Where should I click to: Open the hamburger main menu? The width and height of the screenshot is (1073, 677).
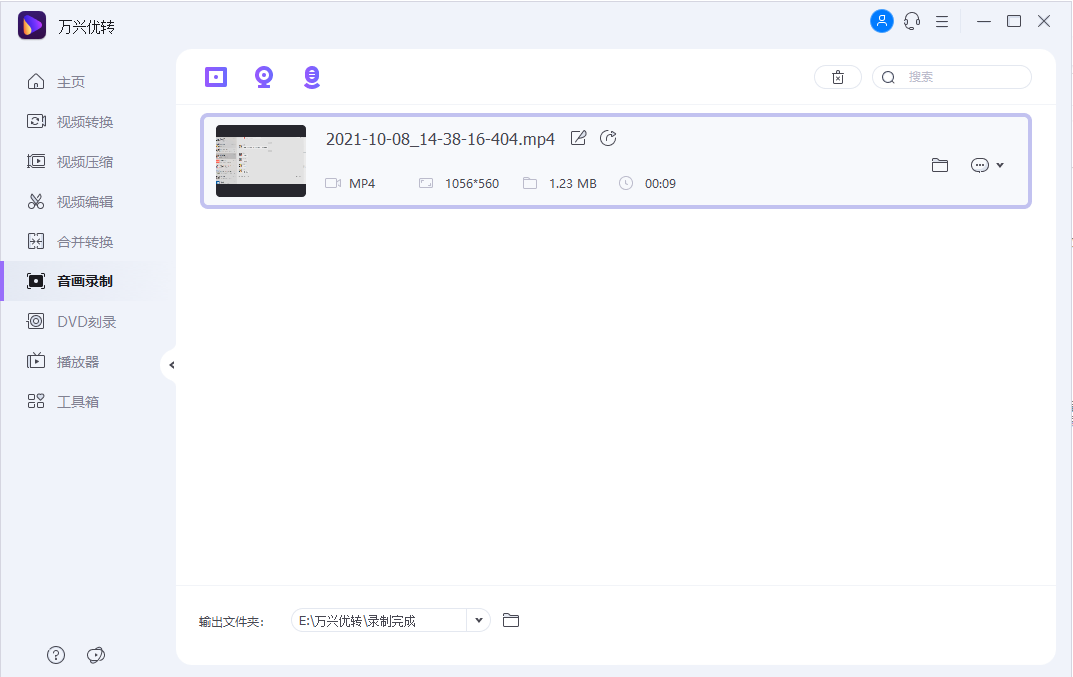941,21
